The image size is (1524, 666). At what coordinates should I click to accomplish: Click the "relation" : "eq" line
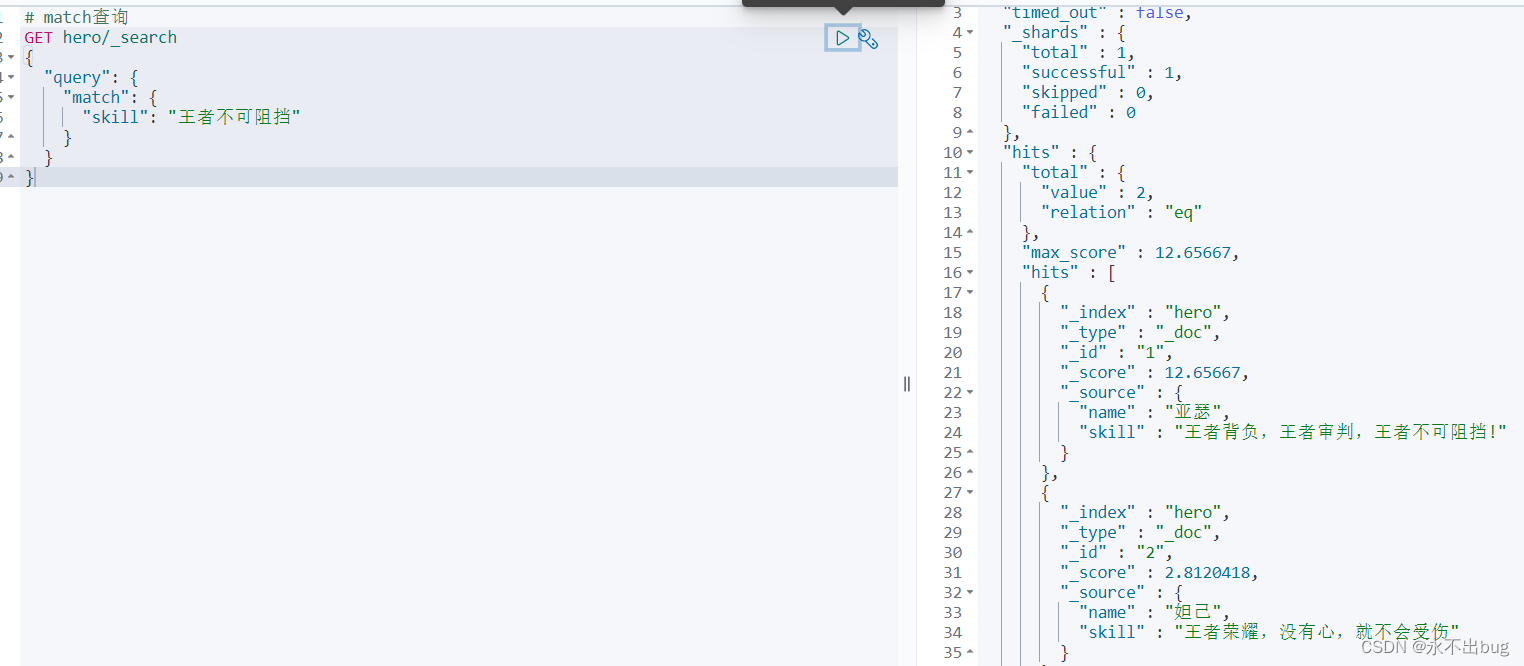pyautogui.click(x=1121, y=212)
